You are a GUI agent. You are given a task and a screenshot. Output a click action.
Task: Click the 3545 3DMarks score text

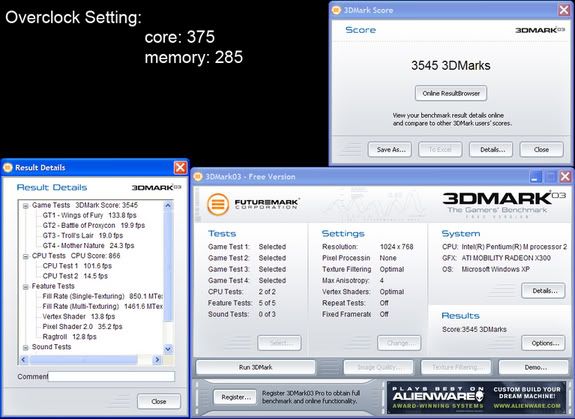click(x=451, y=66)
